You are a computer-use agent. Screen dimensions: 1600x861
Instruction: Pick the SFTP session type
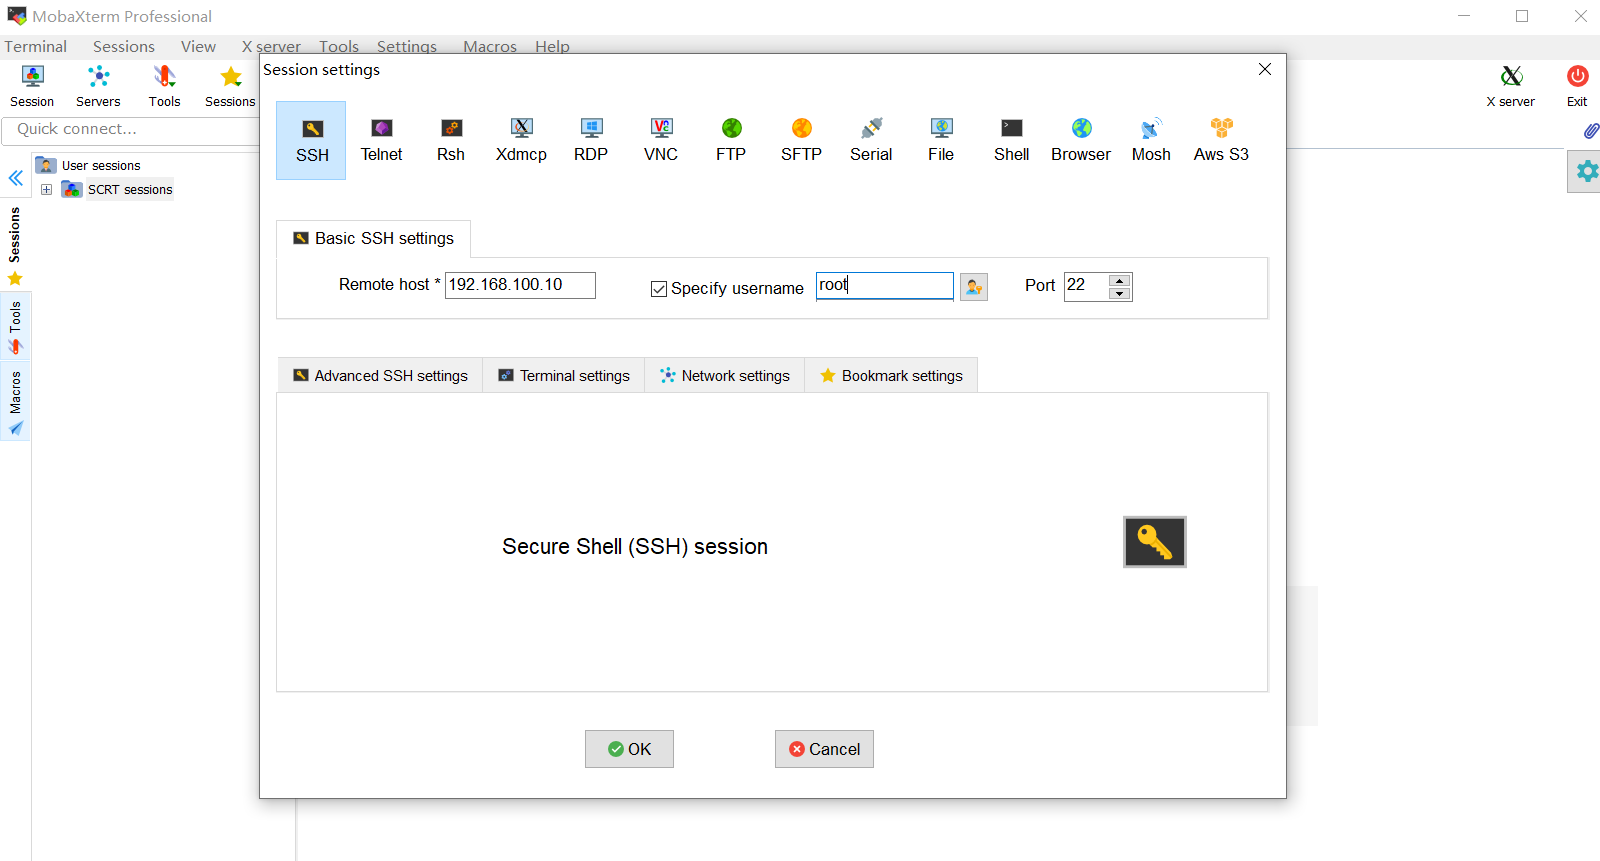point(801,141)
